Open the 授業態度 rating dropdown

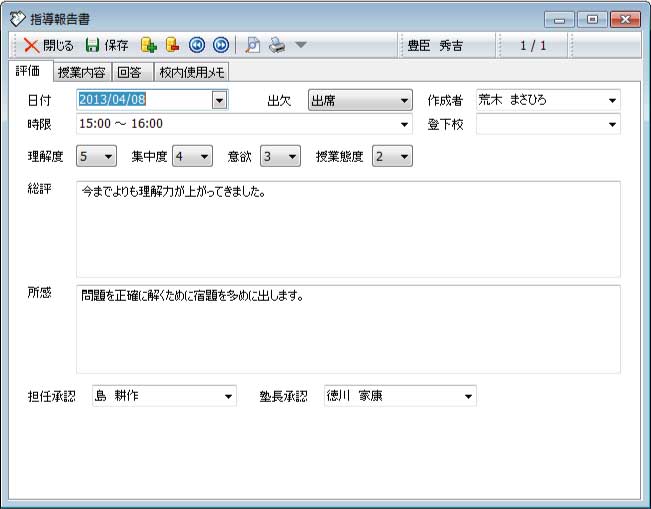pos(392,156)
